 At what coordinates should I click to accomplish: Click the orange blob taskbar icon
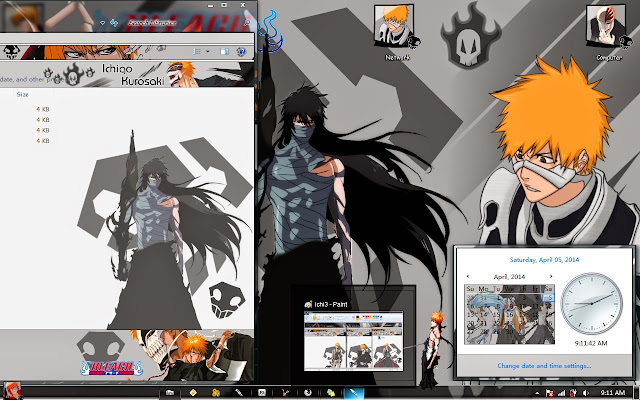[216, 393]
